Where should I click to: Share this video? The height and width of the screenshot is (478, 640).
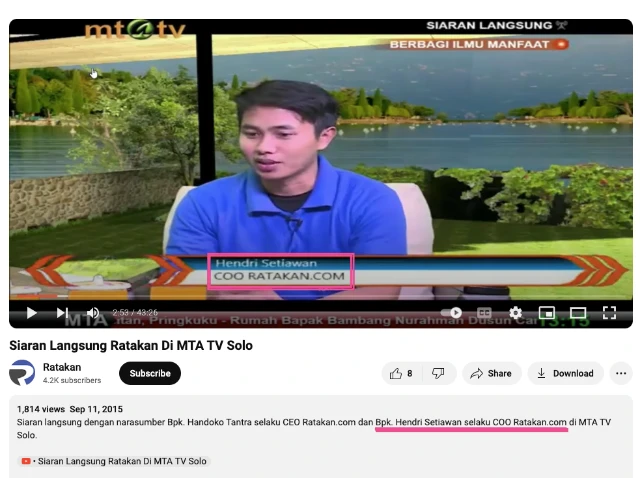[491, 373]
